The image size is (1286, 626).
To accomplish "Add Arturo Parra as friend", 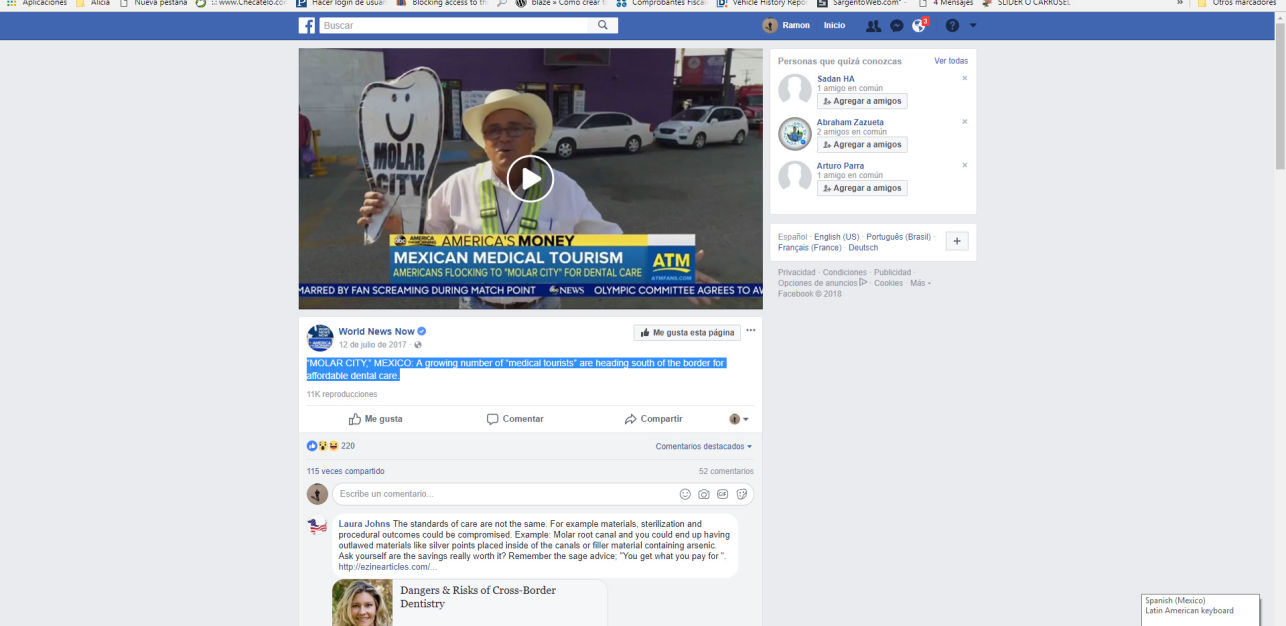I will 862,188.
